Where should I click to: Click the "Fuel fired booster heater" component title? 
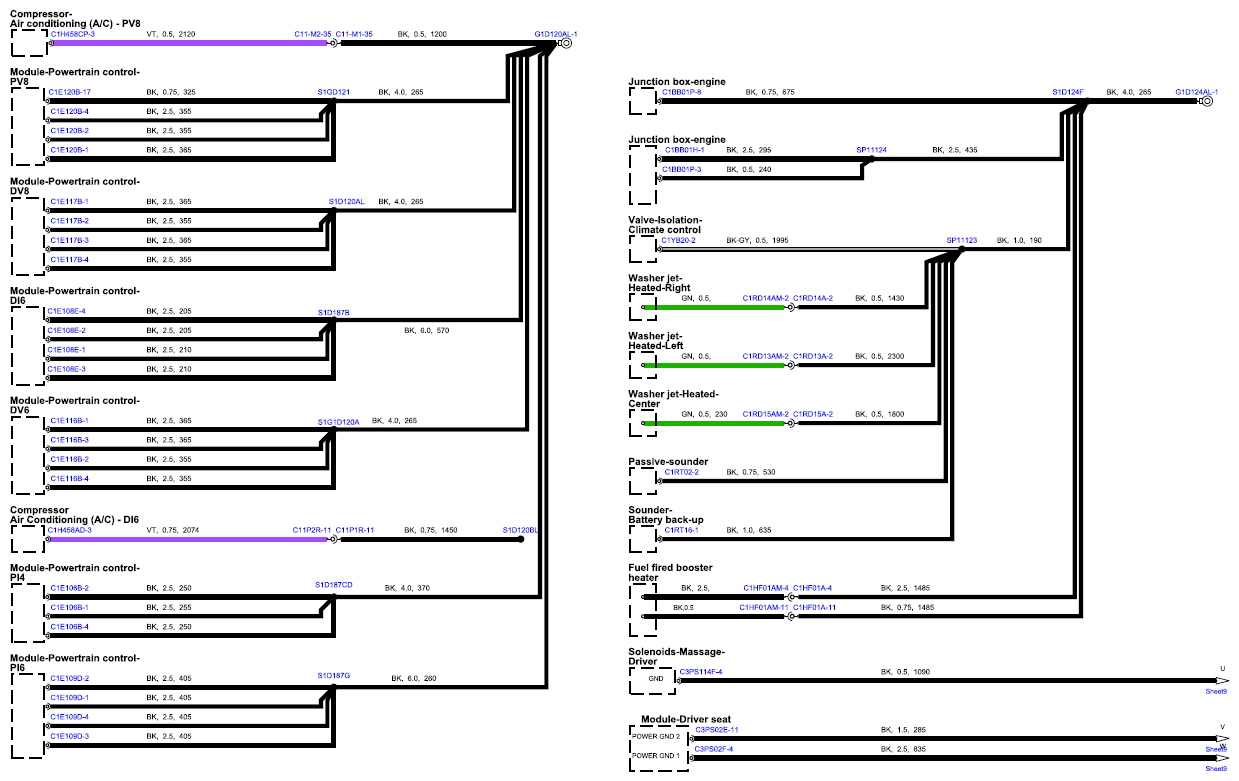pos(670,572)
